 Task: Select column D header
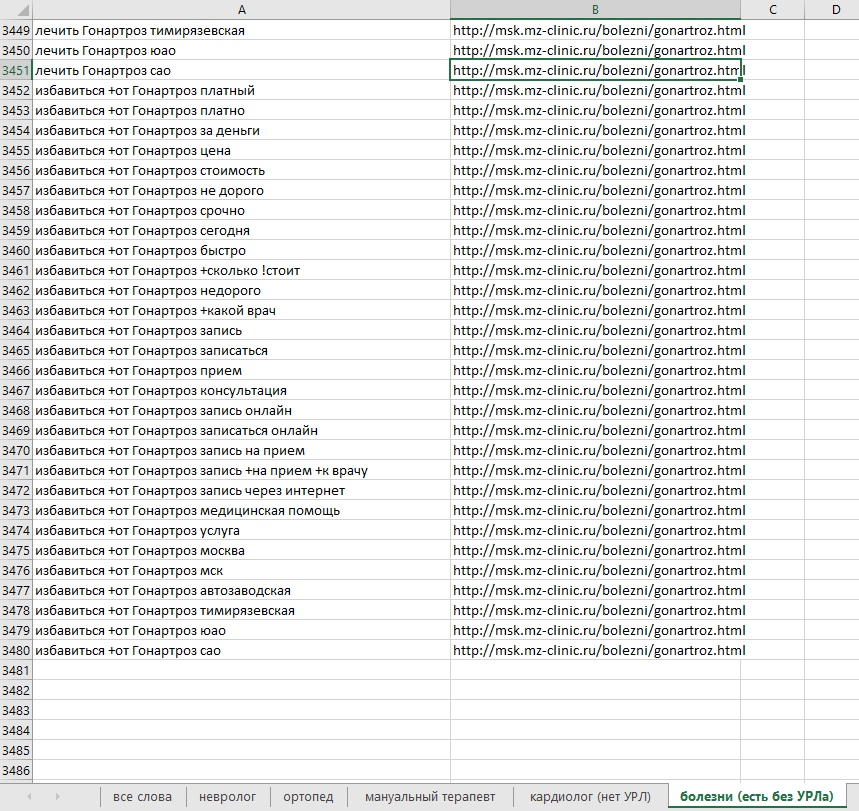point(835,9)
